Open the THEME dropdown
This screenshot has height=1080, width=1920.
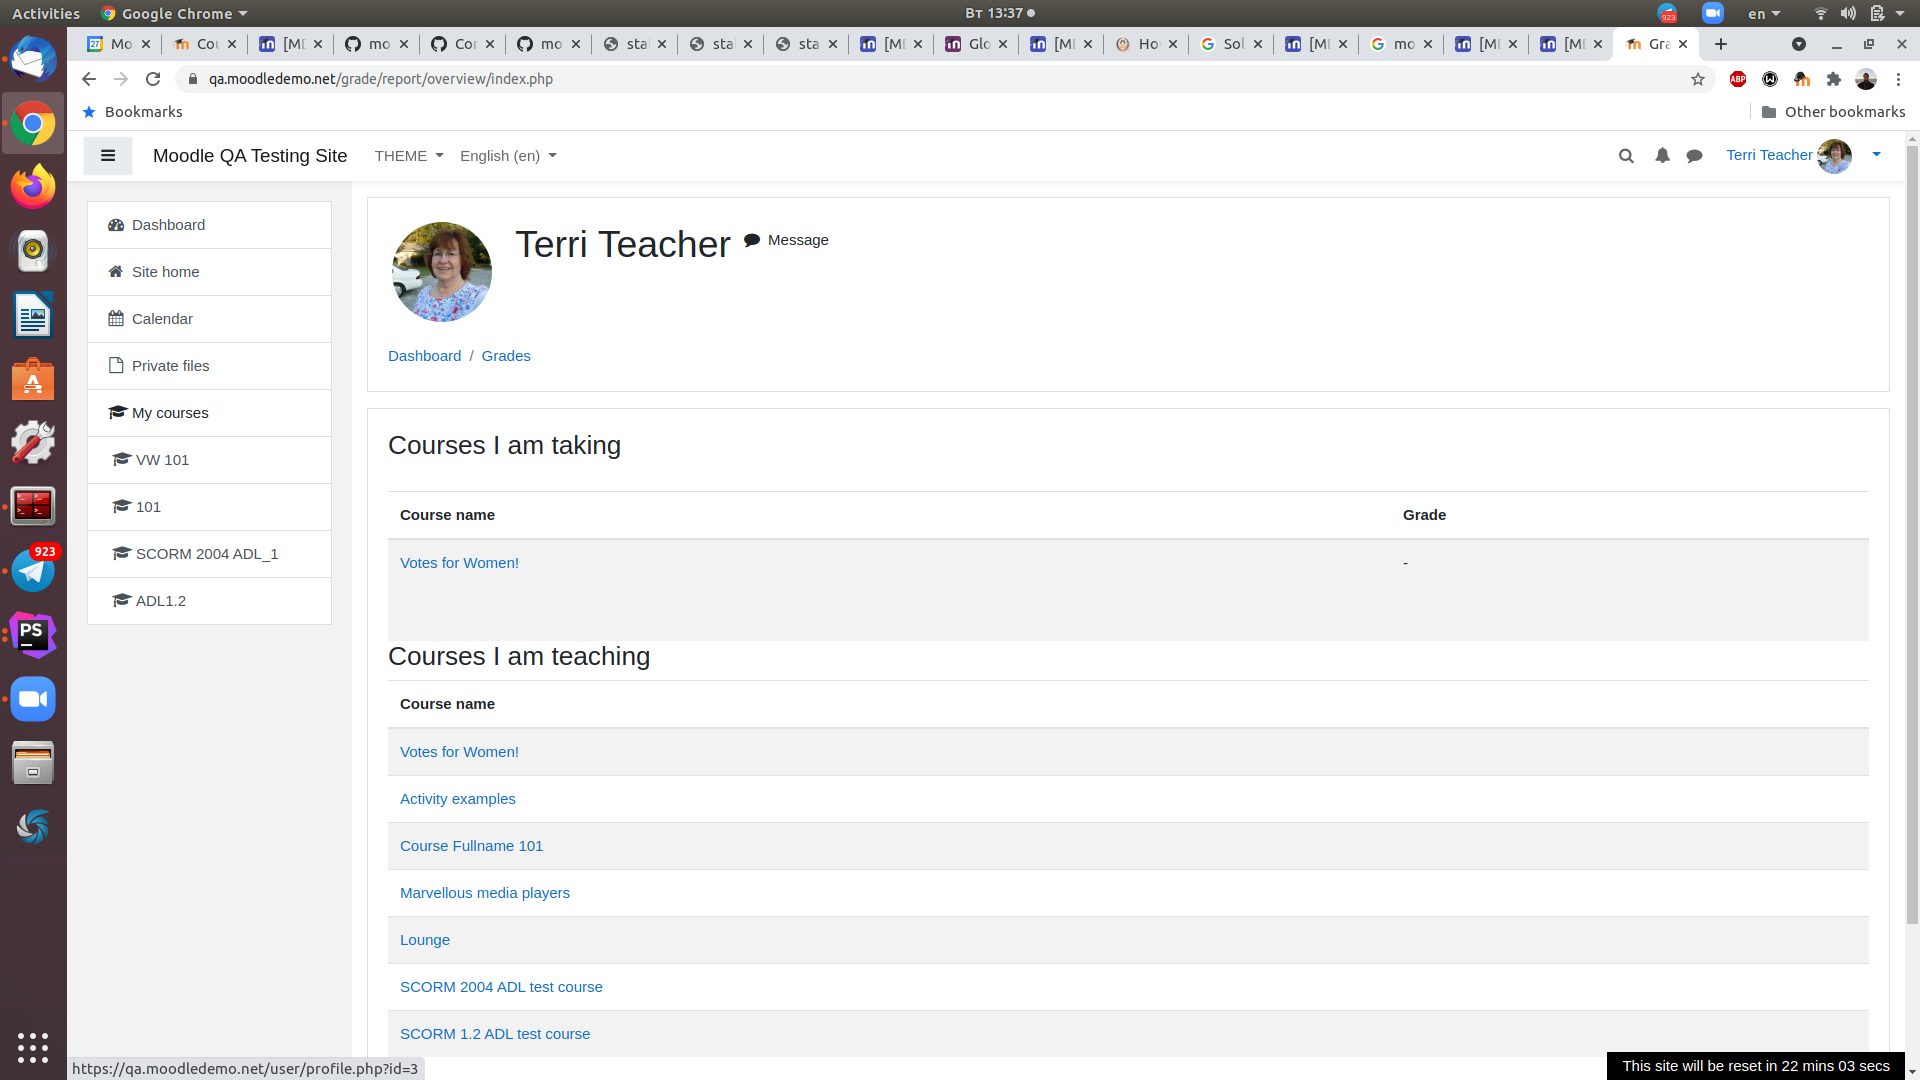[x=409, y=156]
